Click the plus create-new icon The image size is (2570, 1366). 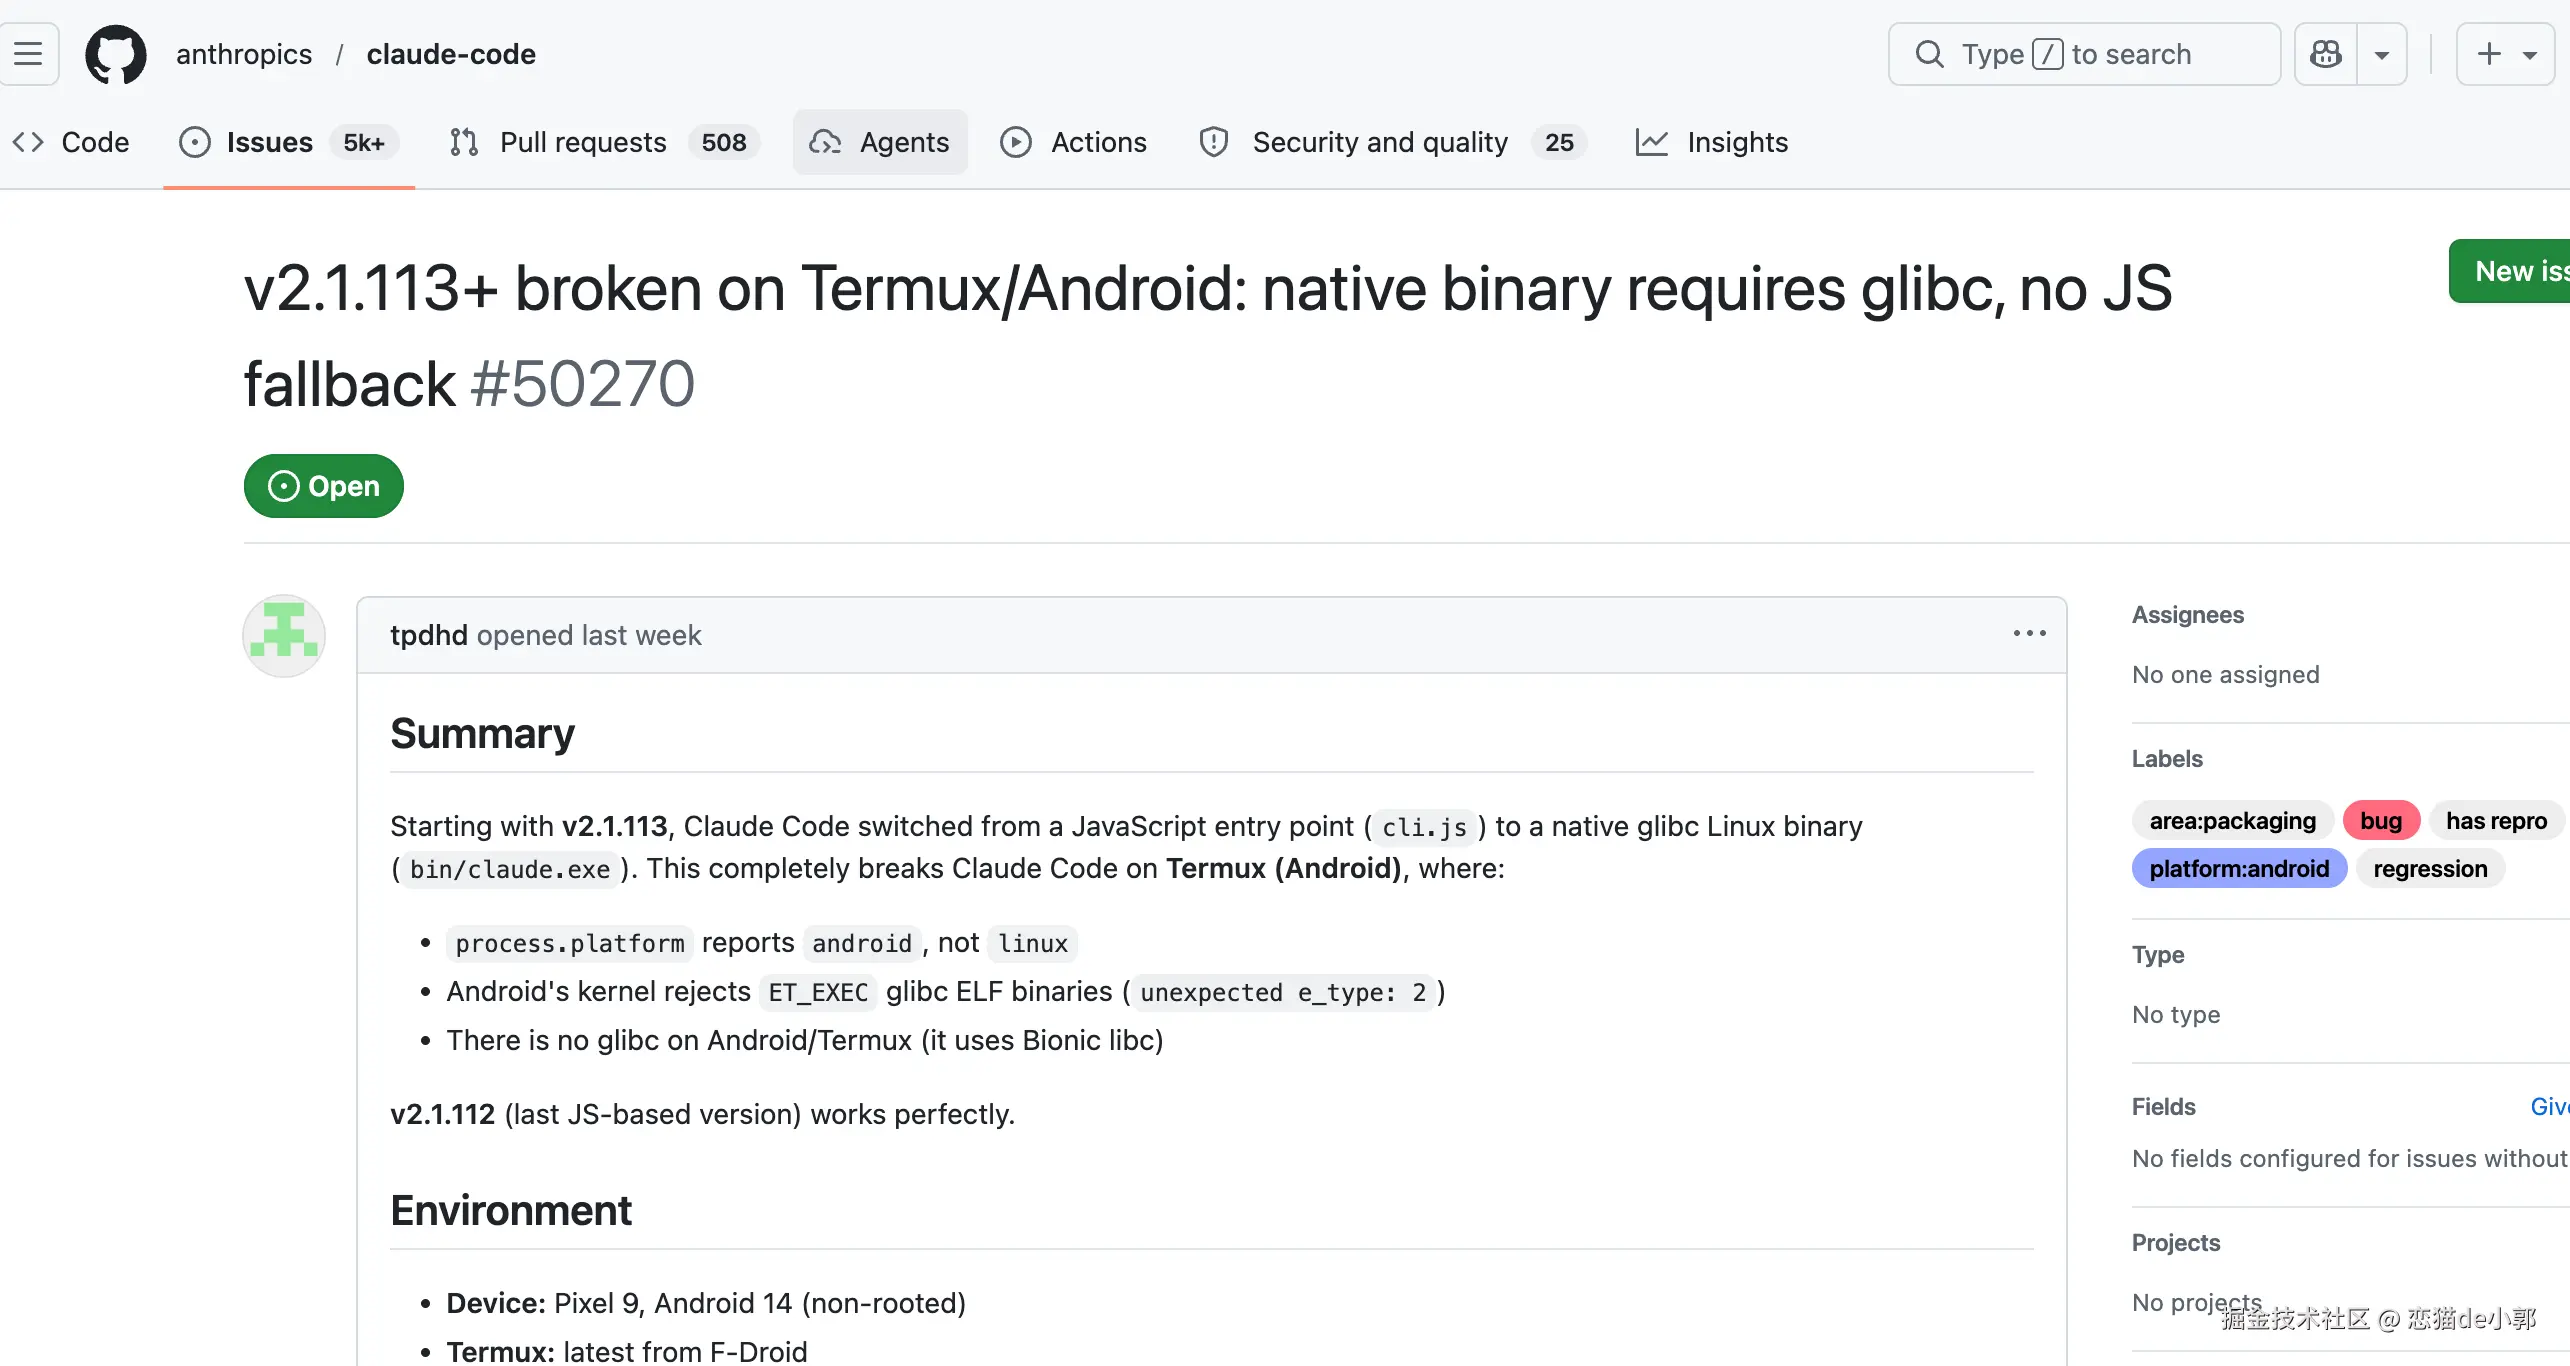pos(2489,54)
